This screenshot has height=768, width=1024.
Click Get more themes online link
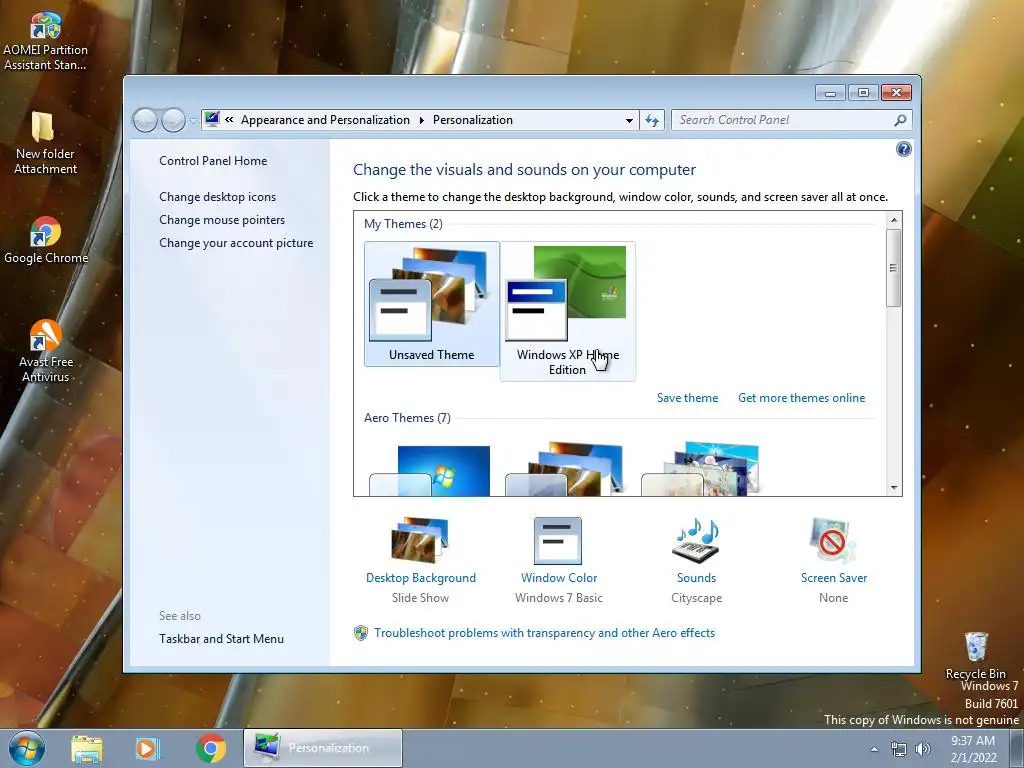(x=801, y=398)
